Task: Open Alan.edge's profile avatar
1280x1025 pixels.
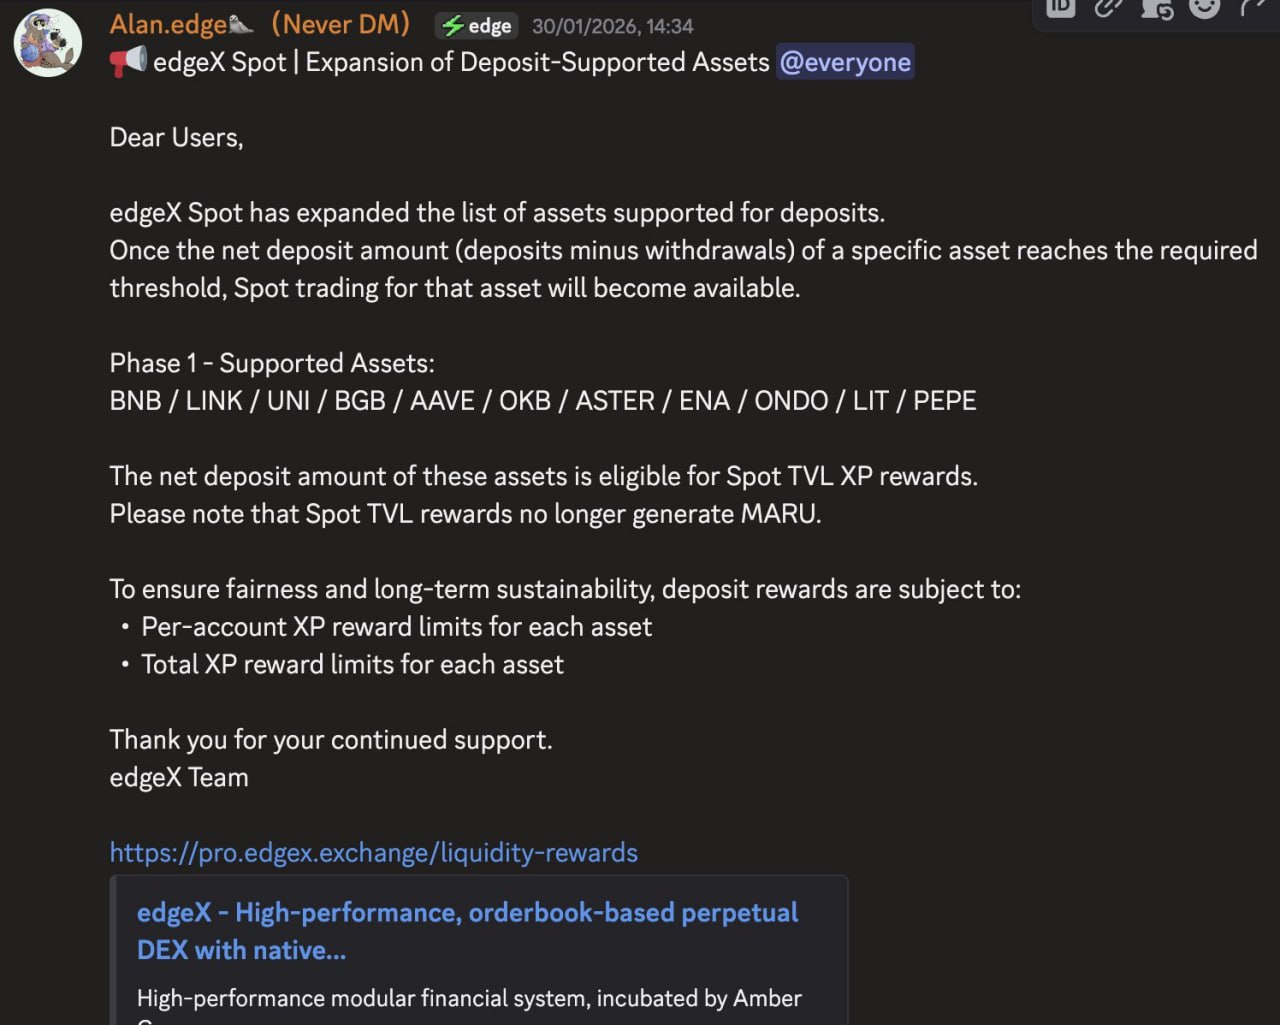Action: [x=48, y=43]
